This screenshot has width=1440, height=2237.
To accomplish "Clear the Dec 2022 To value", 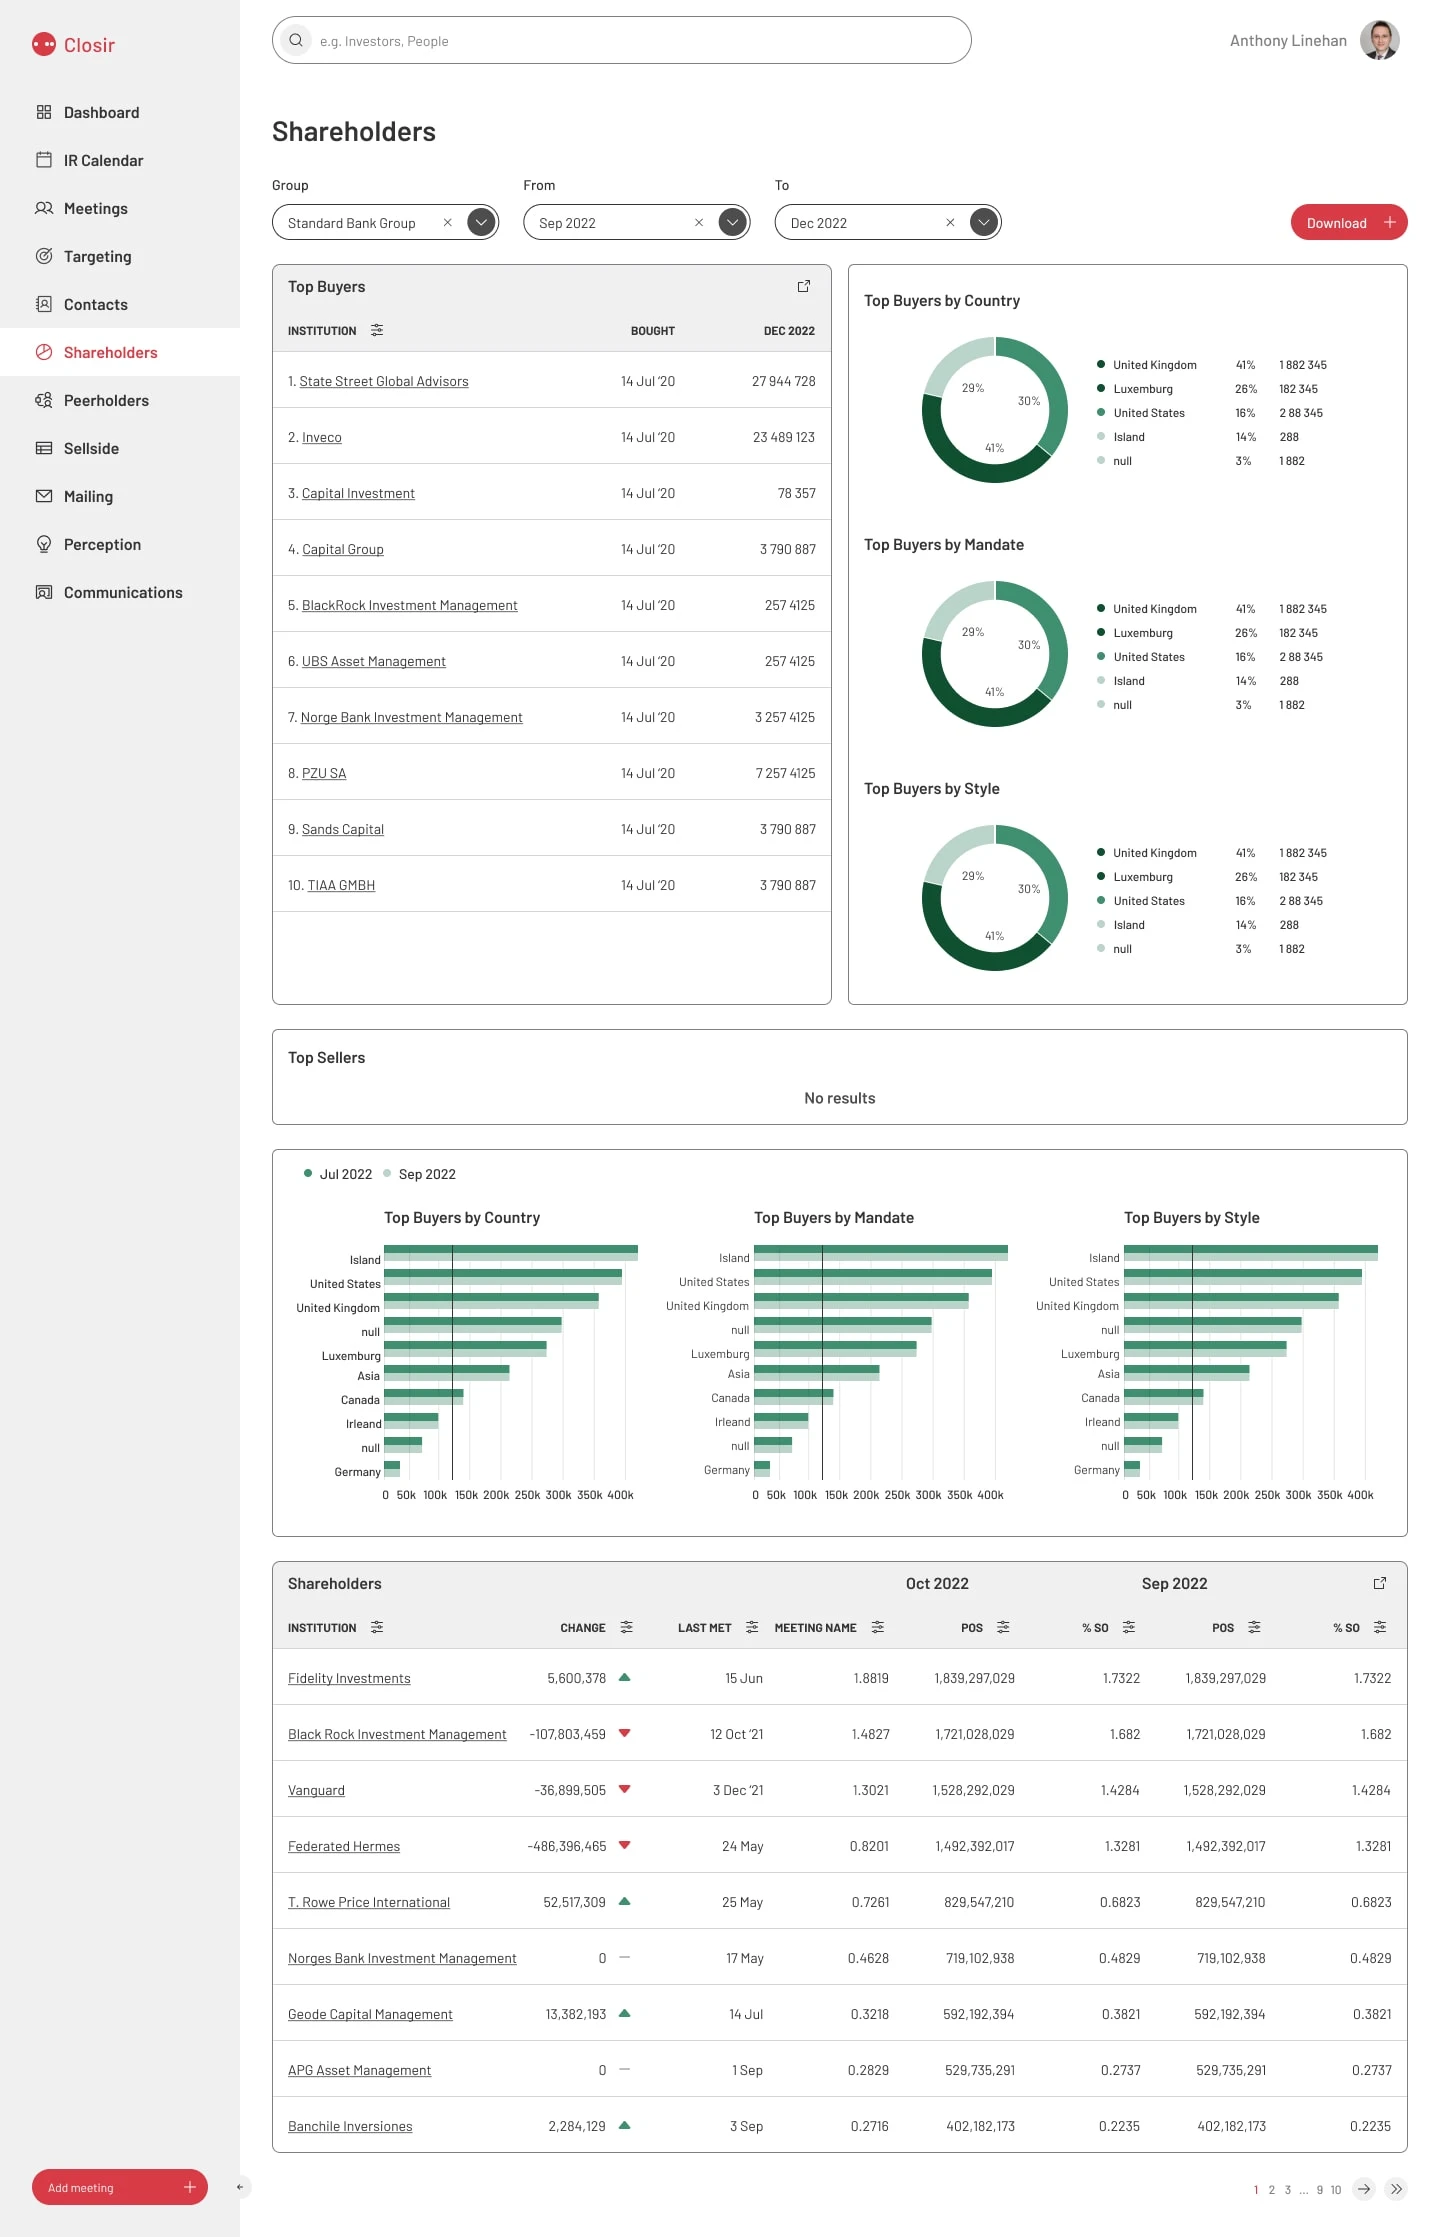I will [x=950, y=222].
